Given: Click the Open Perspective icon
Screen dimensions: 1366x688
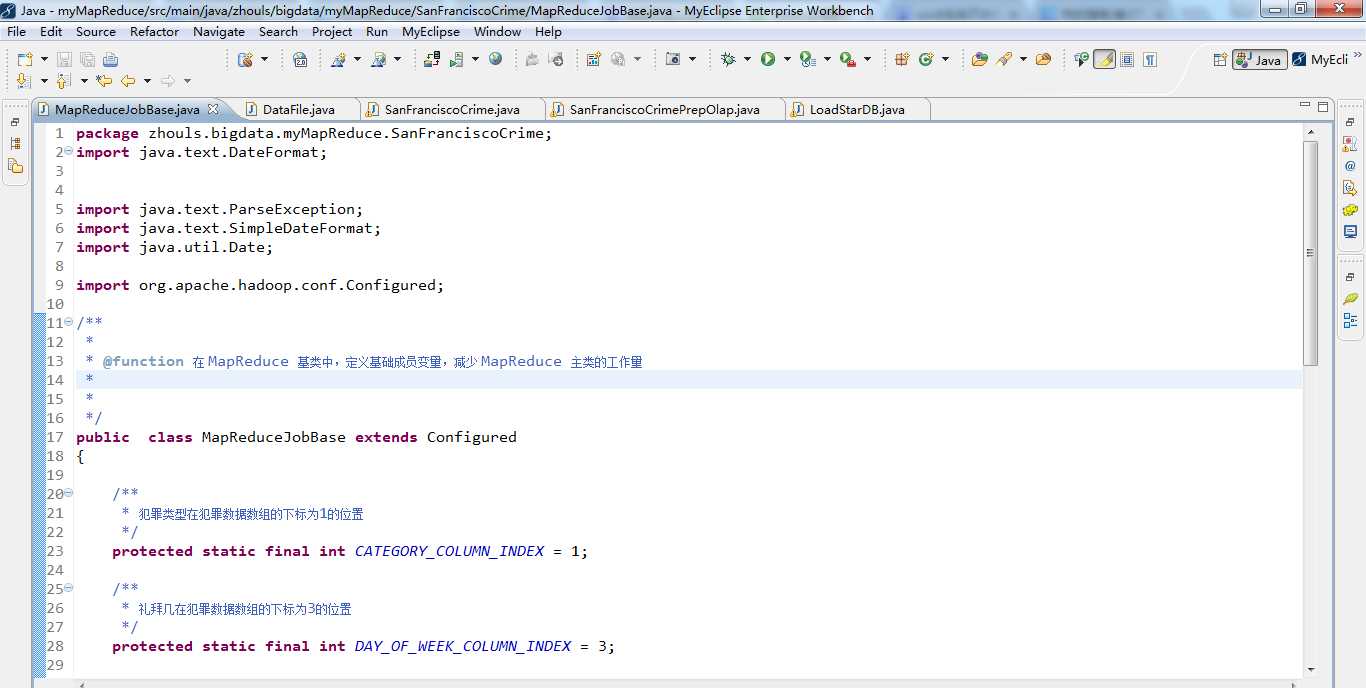Looking at the screenshot, I should [1220, 60].
